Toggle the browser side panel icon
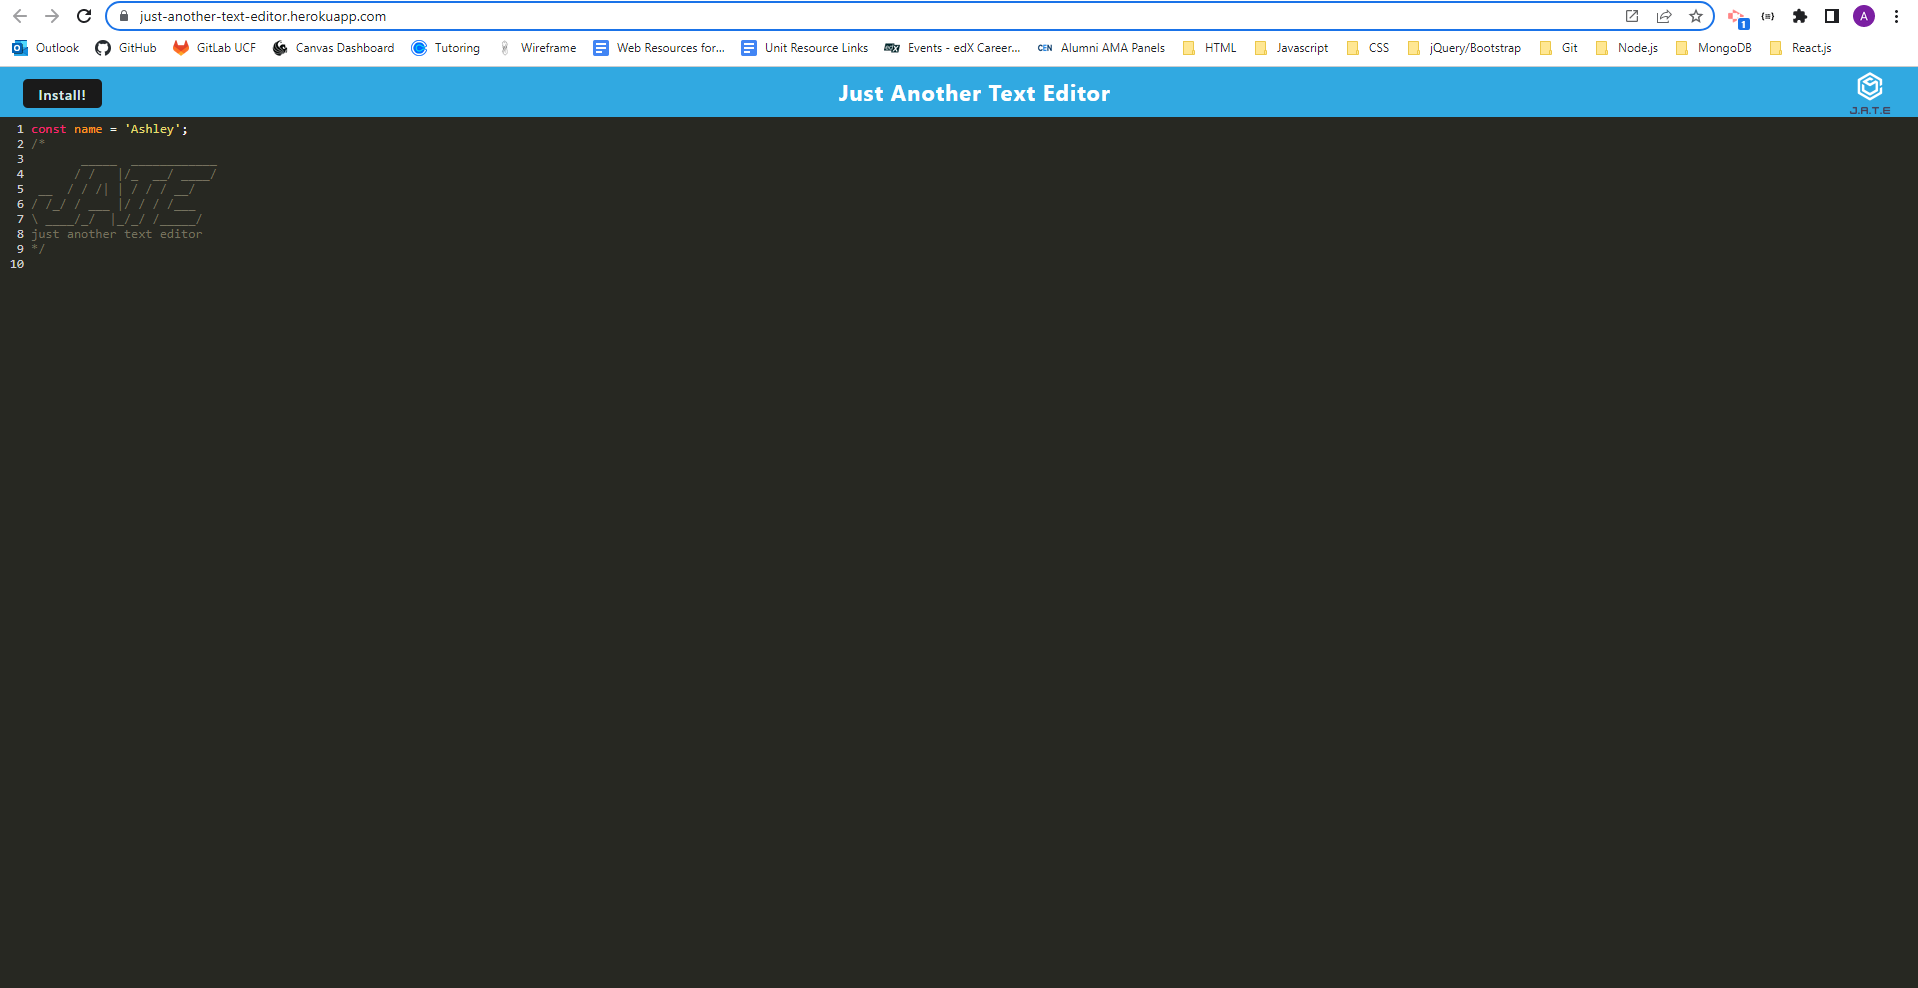The width and height of the screenshot is (1918, 988). point(1831,16)
